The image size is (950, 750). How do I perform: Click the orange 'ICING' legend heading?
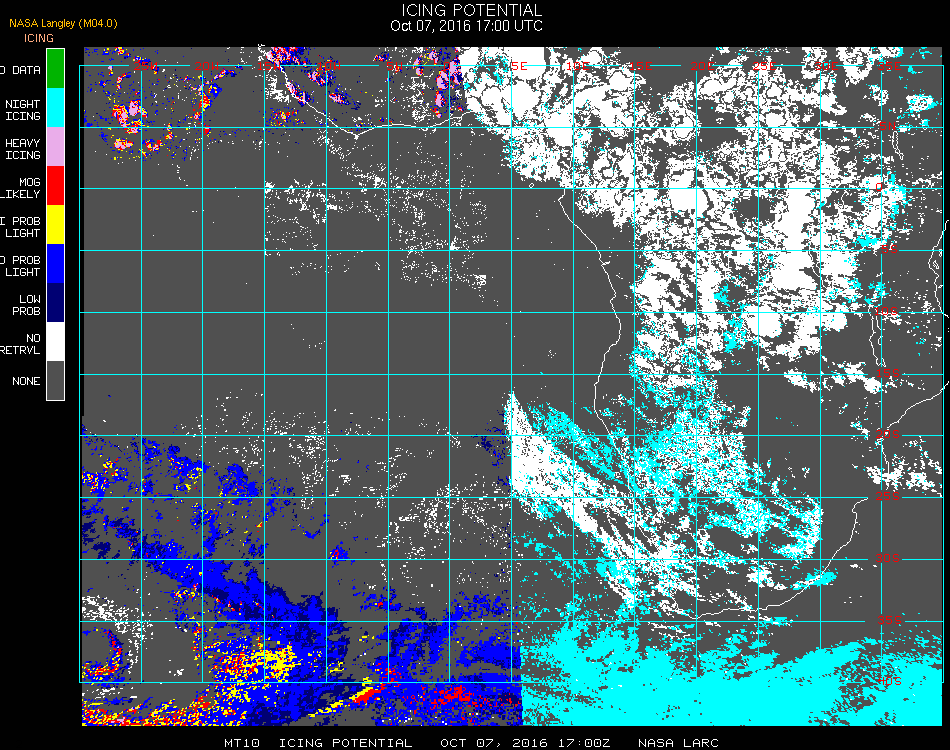coord(39,38)
